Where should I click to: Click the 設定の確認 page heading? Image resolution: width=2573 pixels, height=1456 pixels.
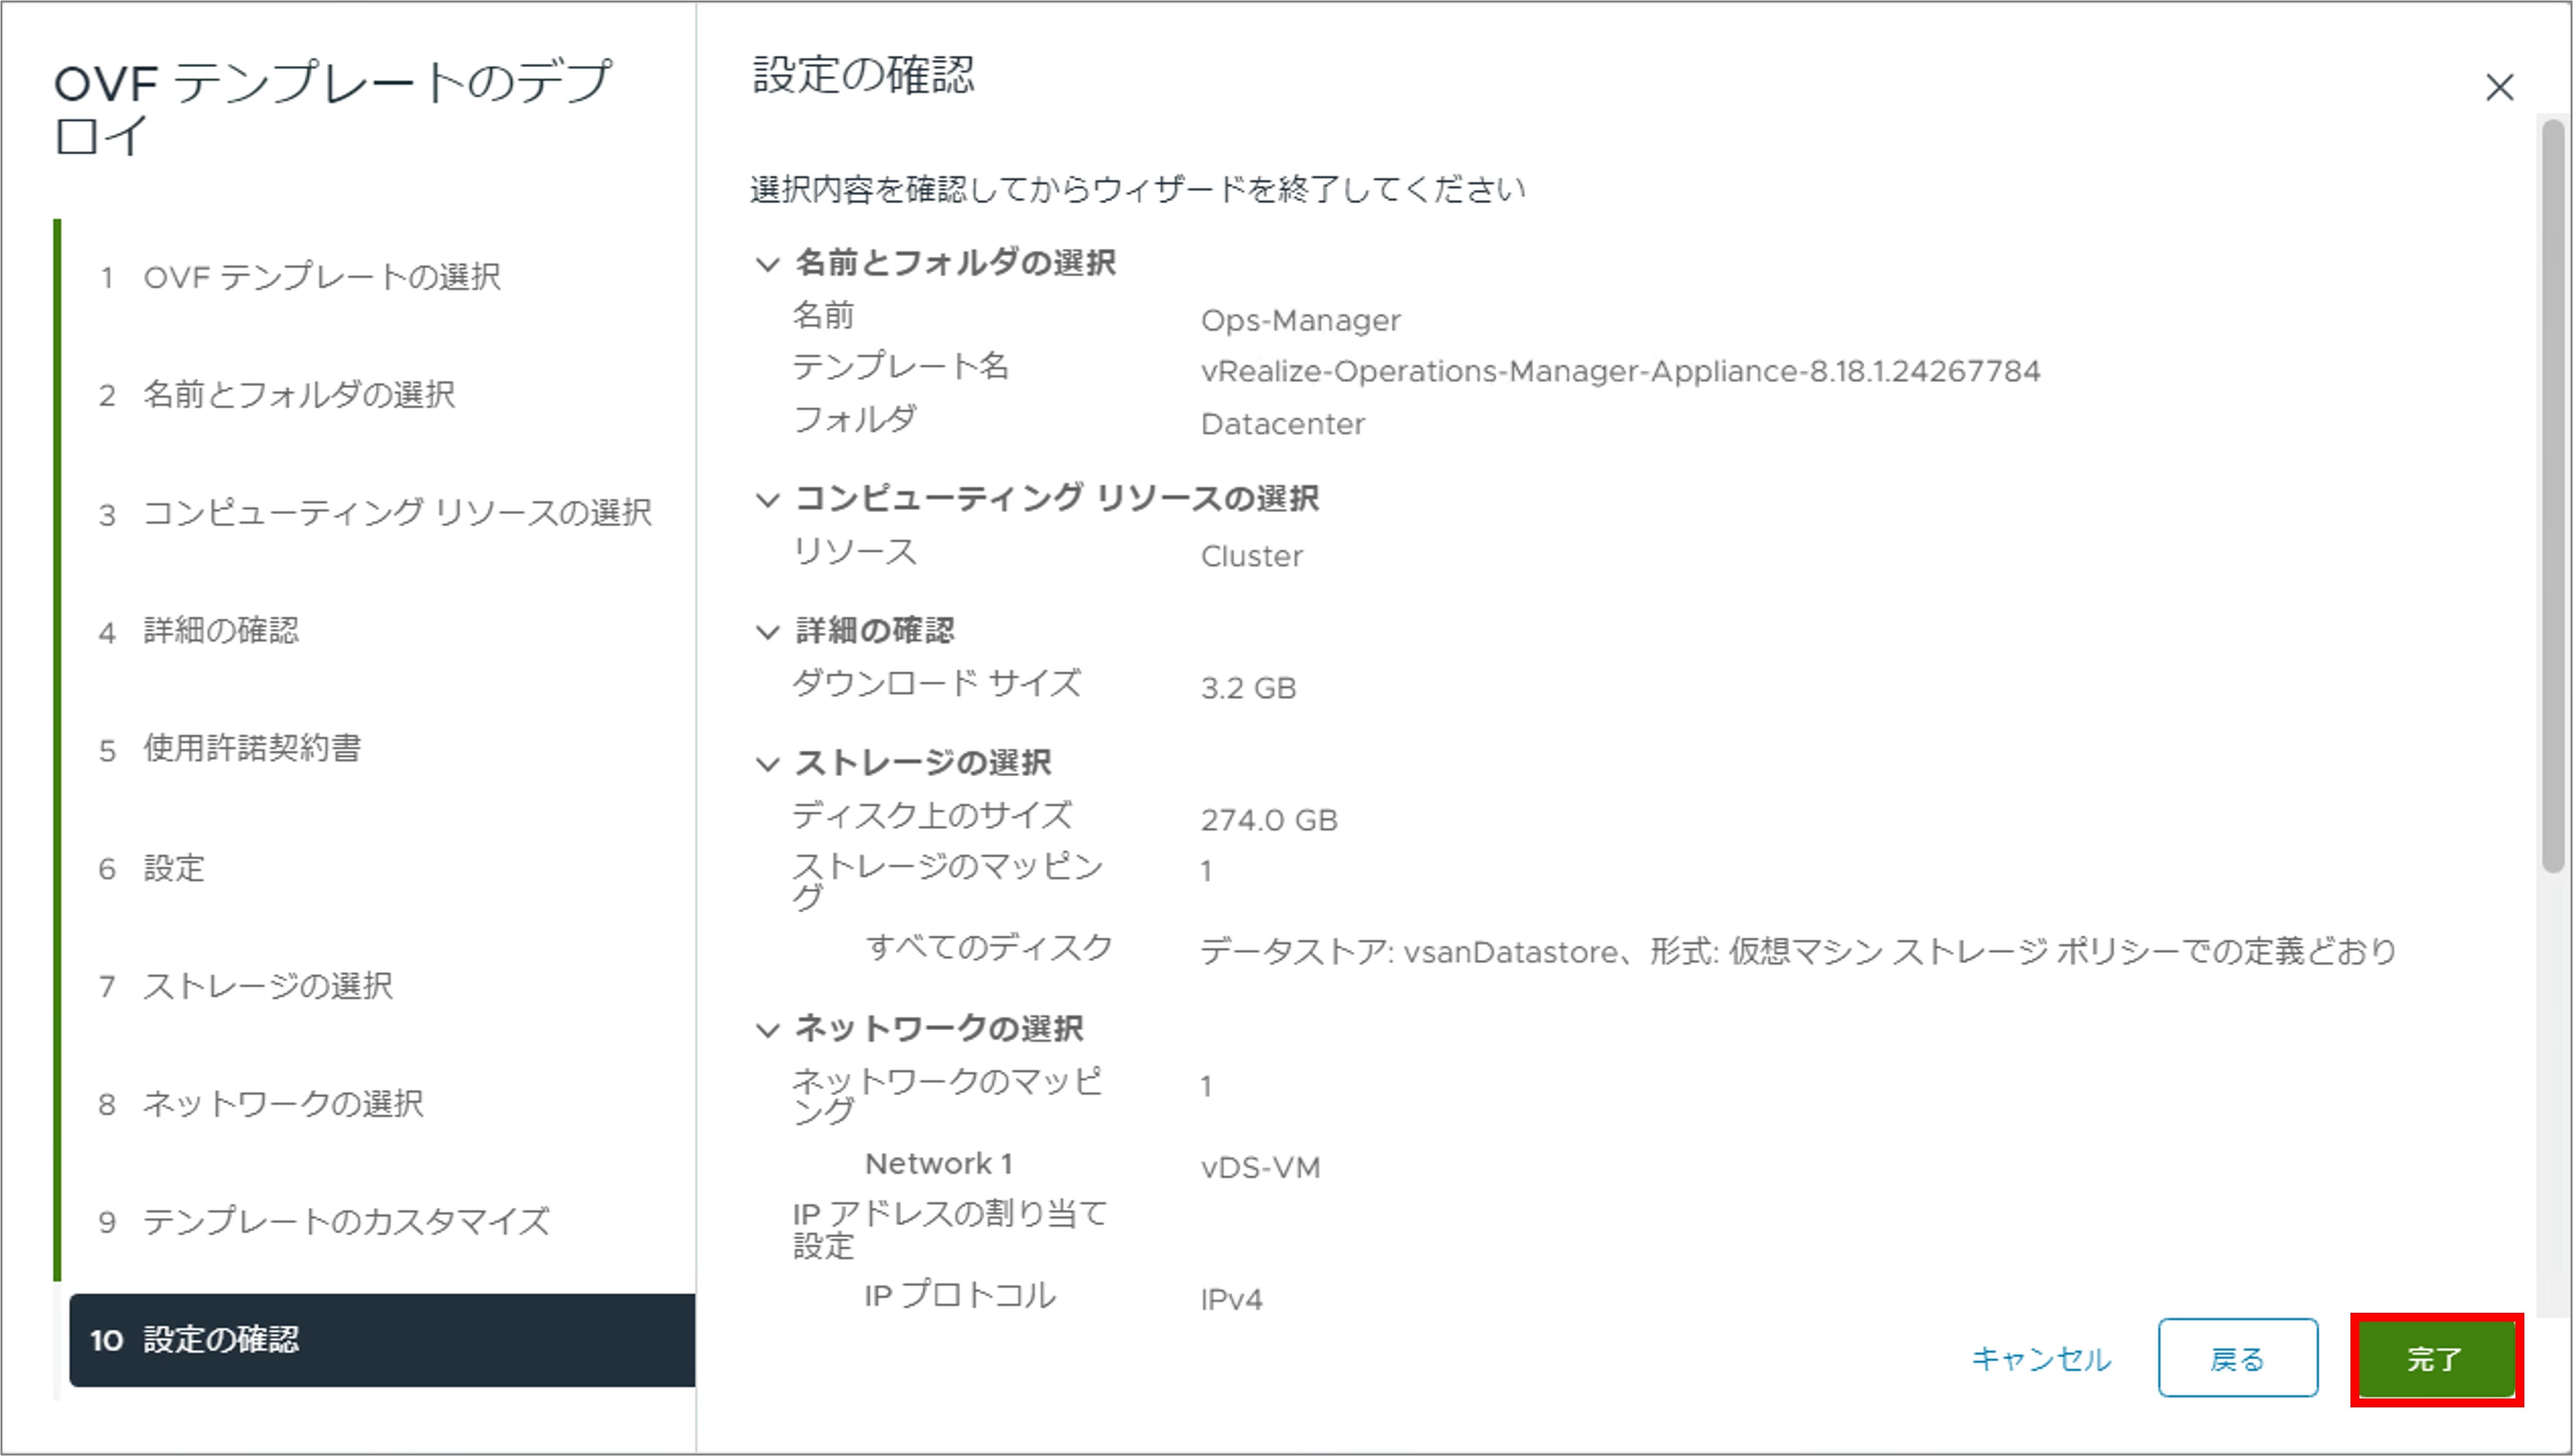click(863, 75)
